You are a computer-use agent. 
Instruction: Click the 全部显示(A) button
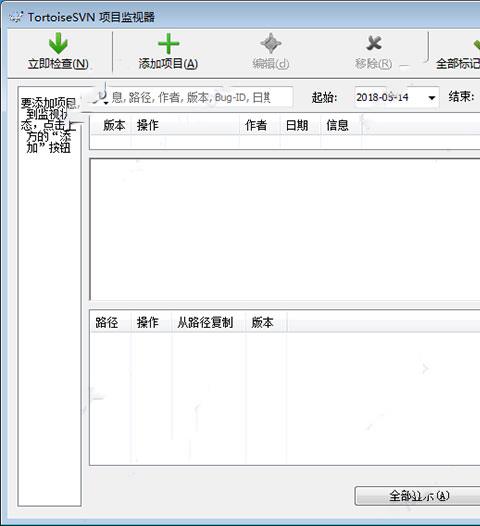pyautogui.click(x=419, y=495)
